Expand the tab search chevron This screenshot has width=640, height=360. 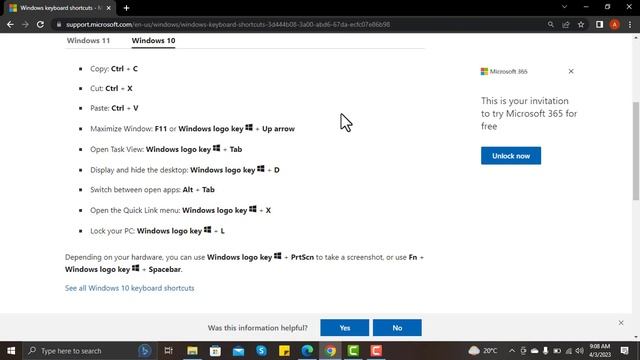[564, 7]
